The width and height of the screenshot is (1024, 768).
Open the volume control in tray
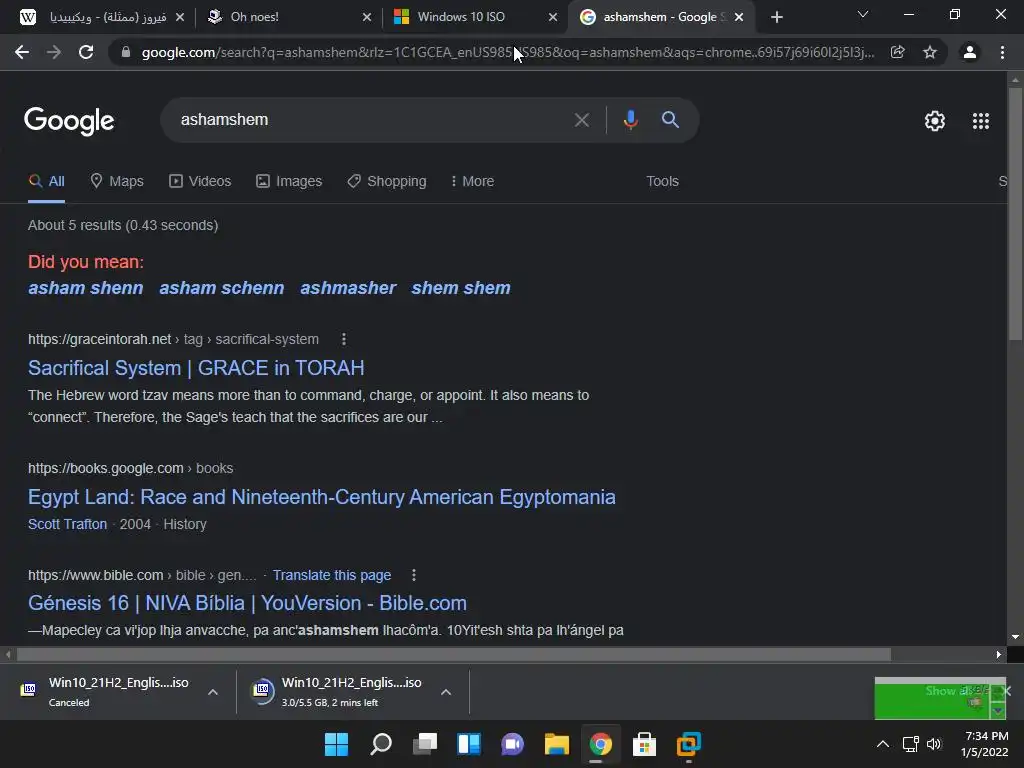935,744
